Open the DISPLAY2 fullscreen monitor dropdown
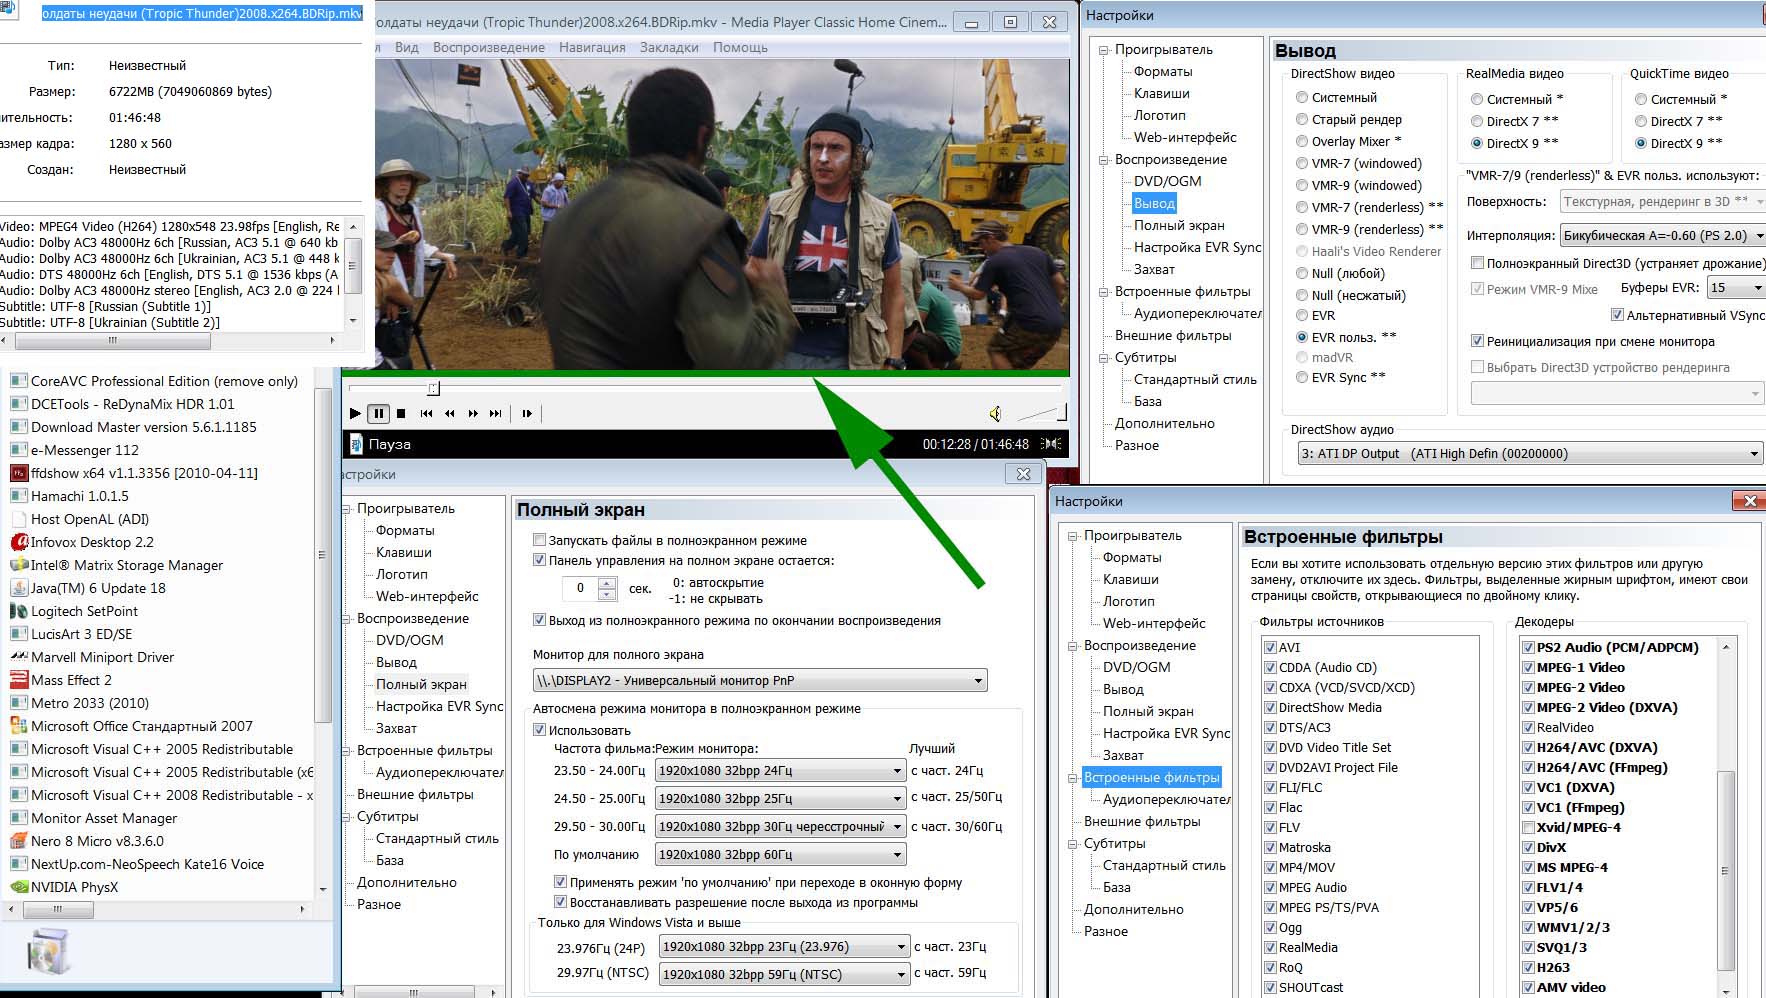Viewport: 1766px width, 998px height. point(760,680)
